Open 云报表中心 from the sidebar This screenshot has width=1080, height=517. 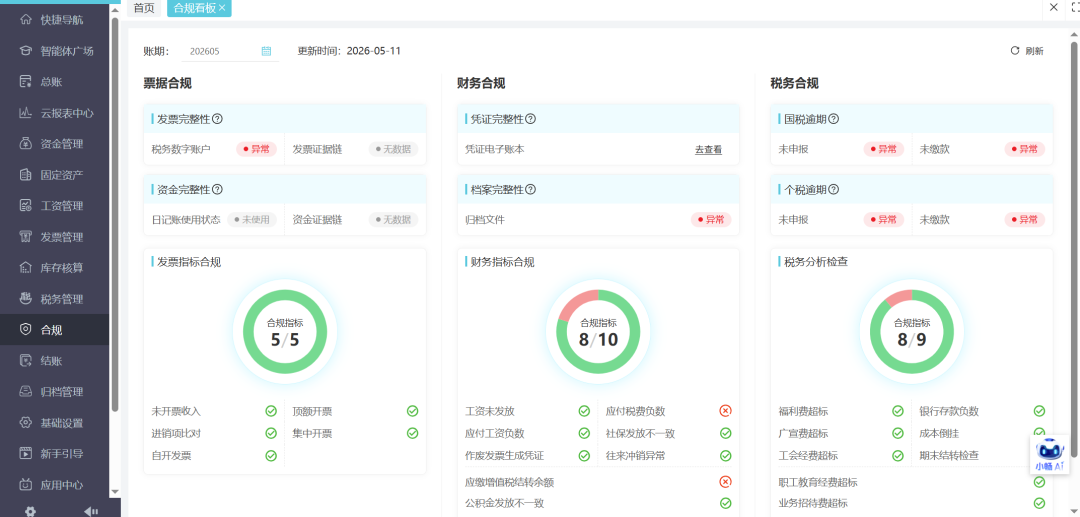[55, 113]
